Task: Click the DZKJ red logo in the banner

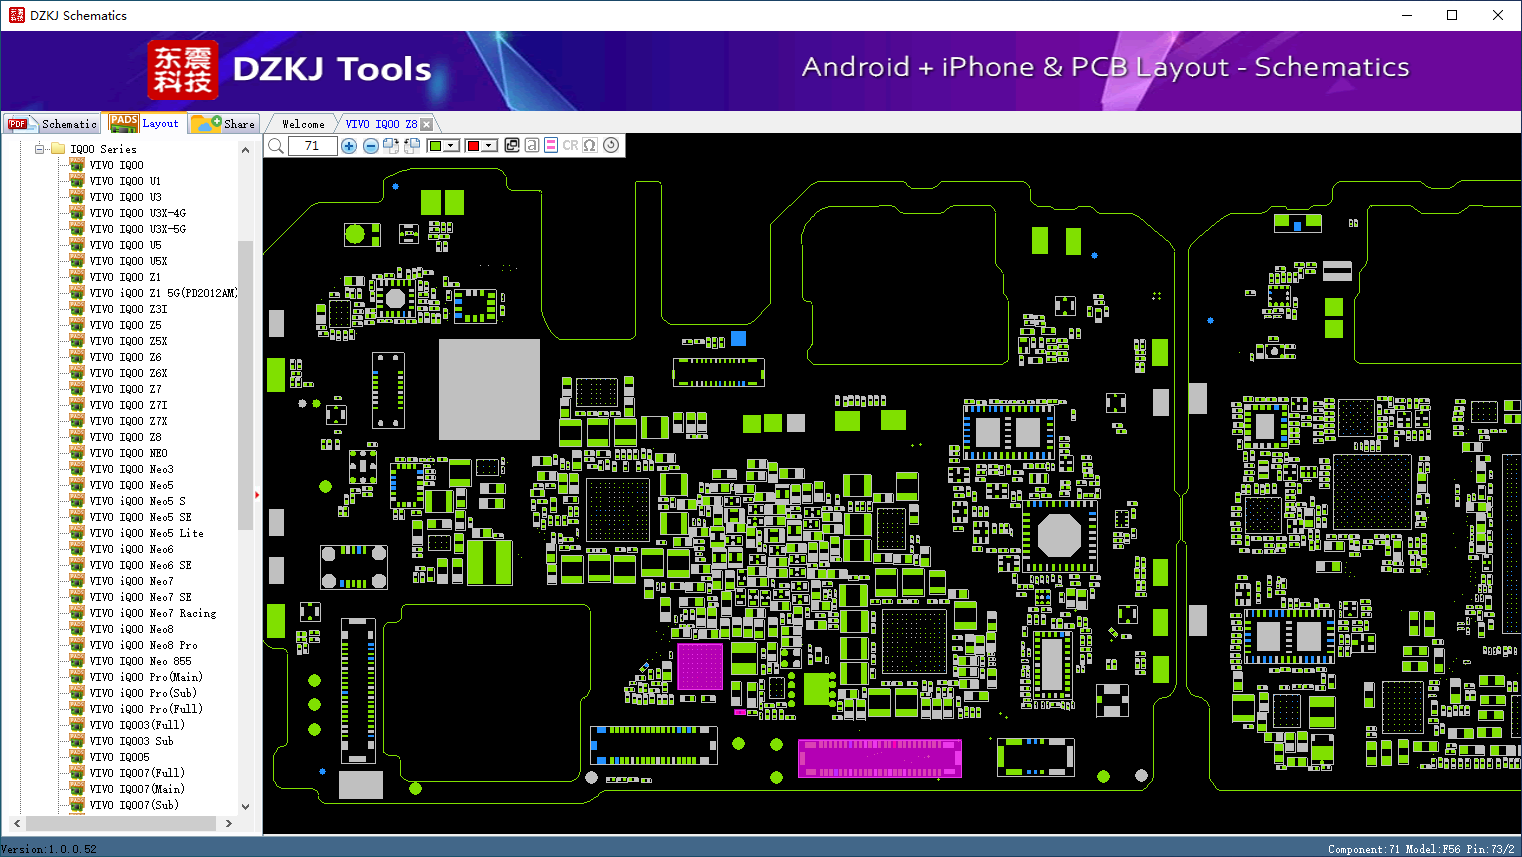Action: click(182, 70)
